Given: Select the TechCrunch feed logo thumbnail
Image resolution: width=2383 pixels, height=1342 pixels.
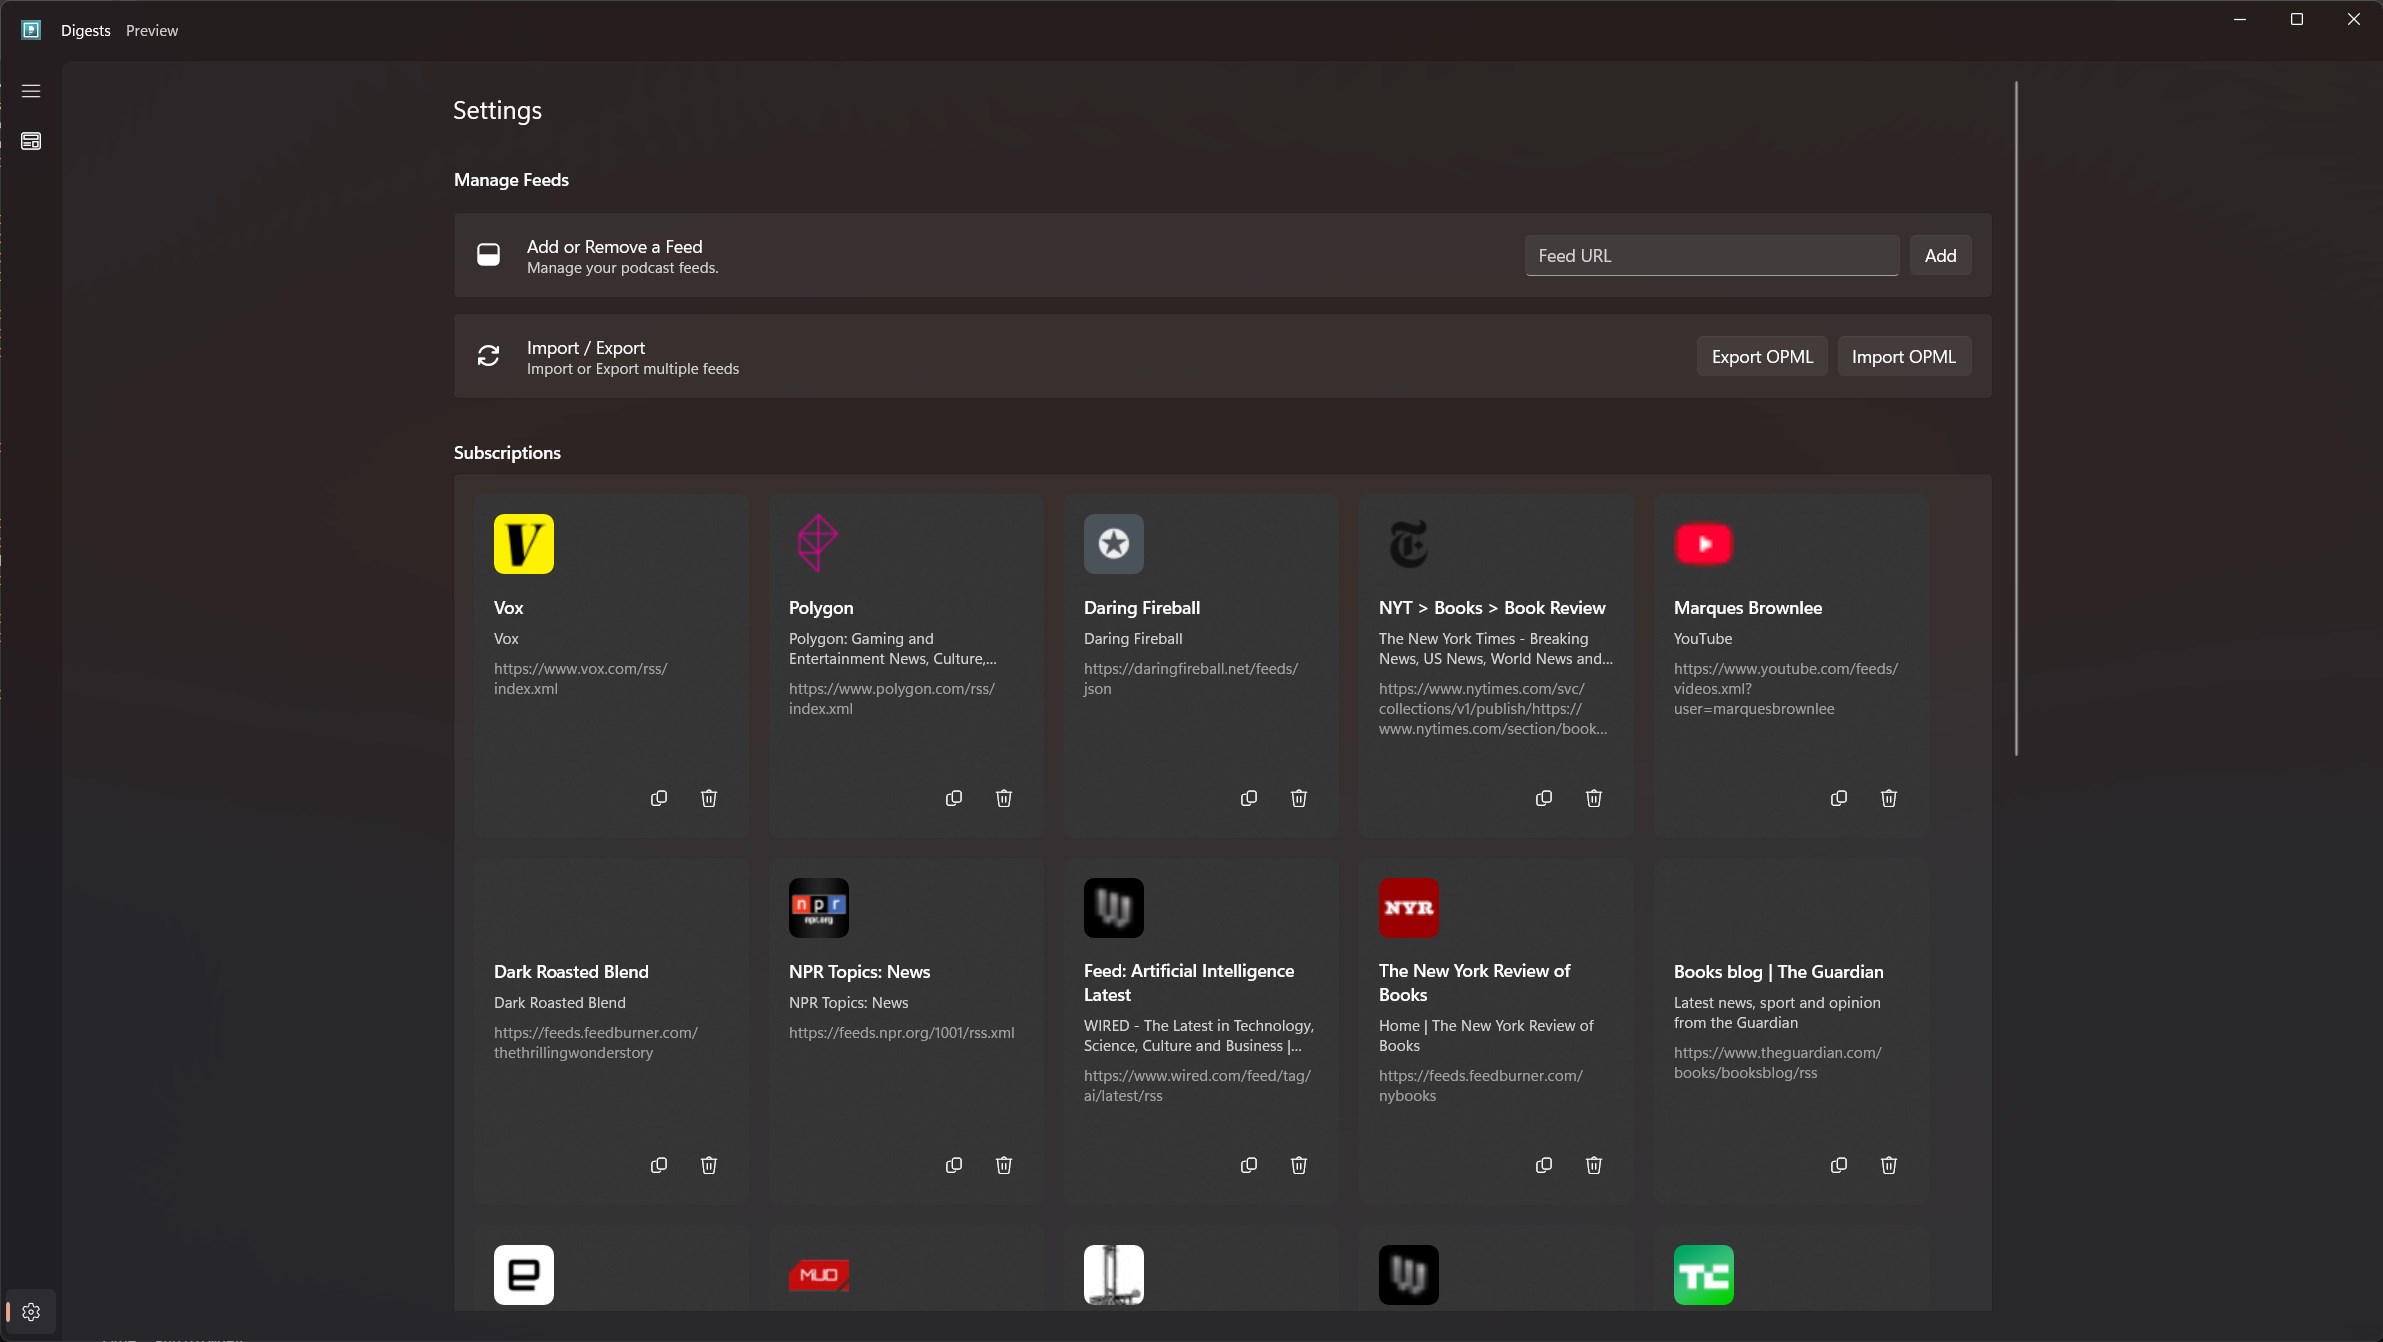Looking at the screenshot, I should pos(1704,1275).
